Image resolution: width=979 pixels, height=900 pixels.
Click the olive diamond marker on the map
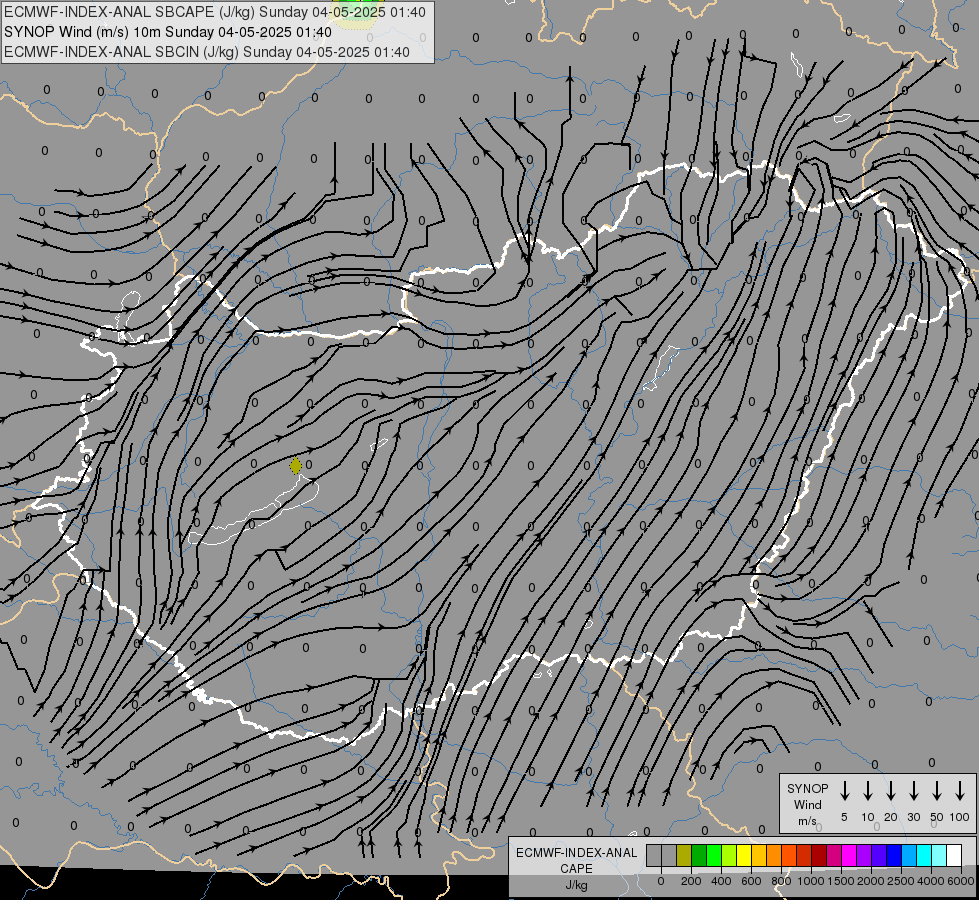pos(296,466)
